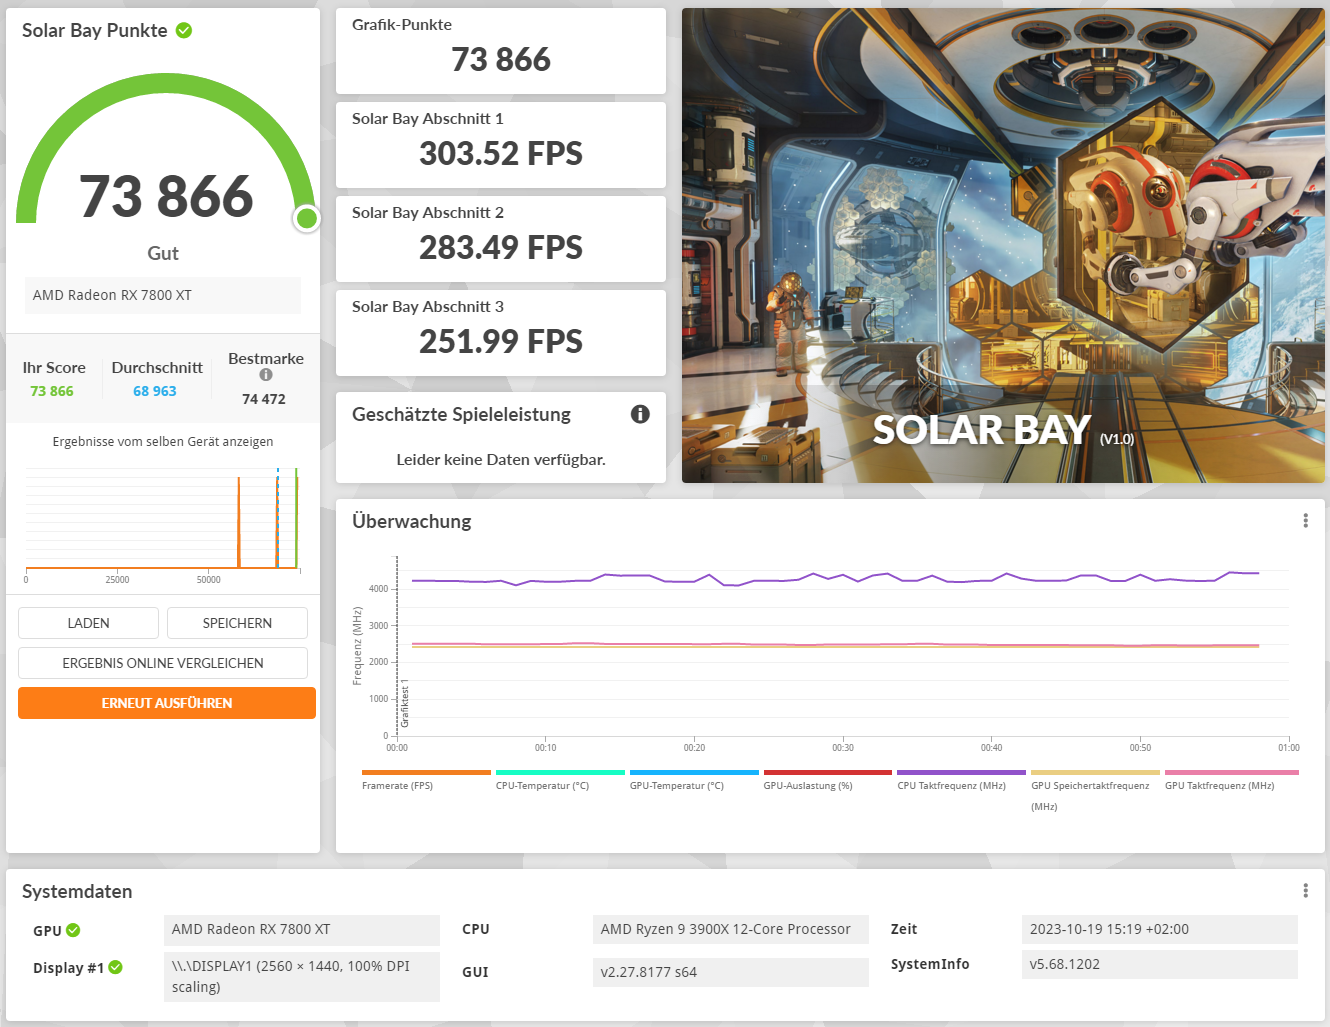Click the AMD Radeon RX 7800 XT label under gauge
This screenshot has width=1330, height=1027.
pyautogui.click(x=163, y=295)
